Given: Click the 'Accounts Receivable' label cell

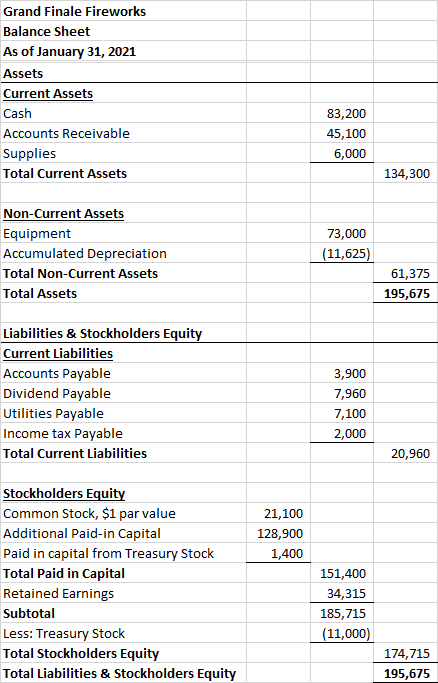Looking at the screenshot, I should pos(123,133).
